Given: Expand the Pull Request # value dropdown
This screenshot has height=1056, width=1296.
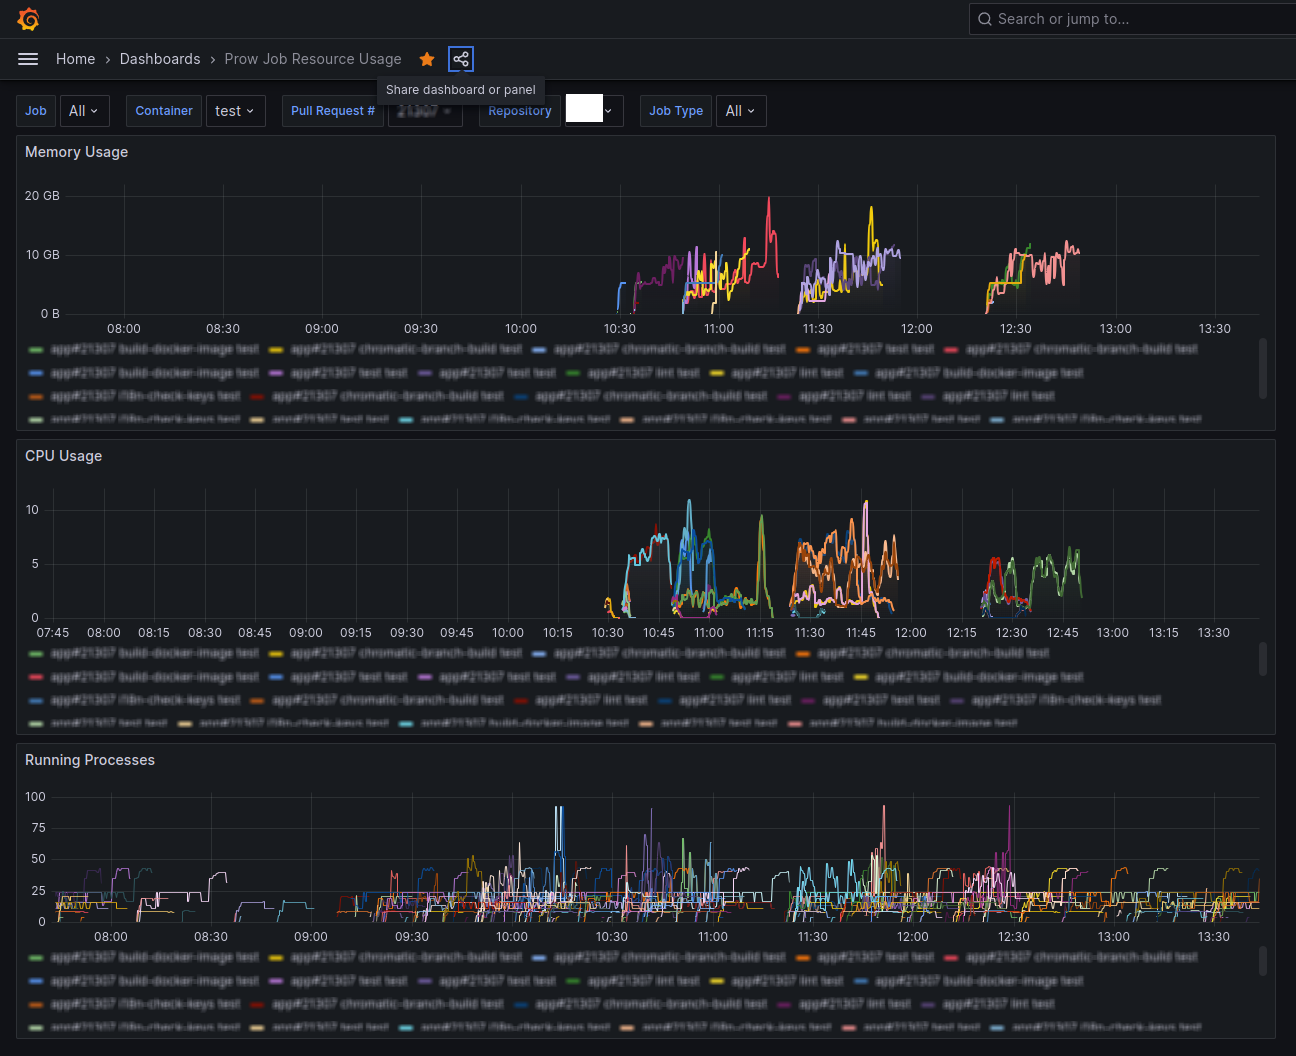Looking at the screenshot, I should pyautogui.click(x=425, y=111).
